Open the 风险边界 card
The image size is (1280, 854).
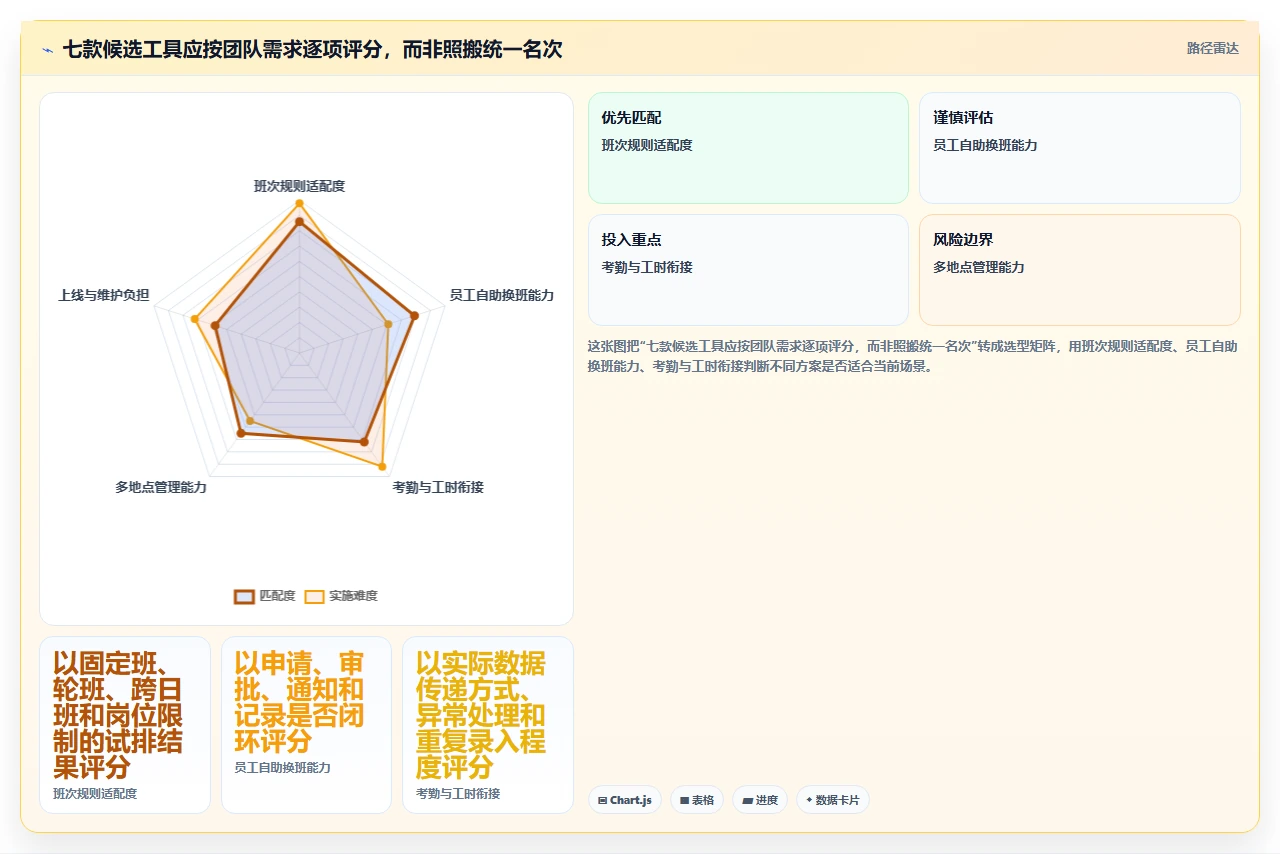click(1080, 270)
